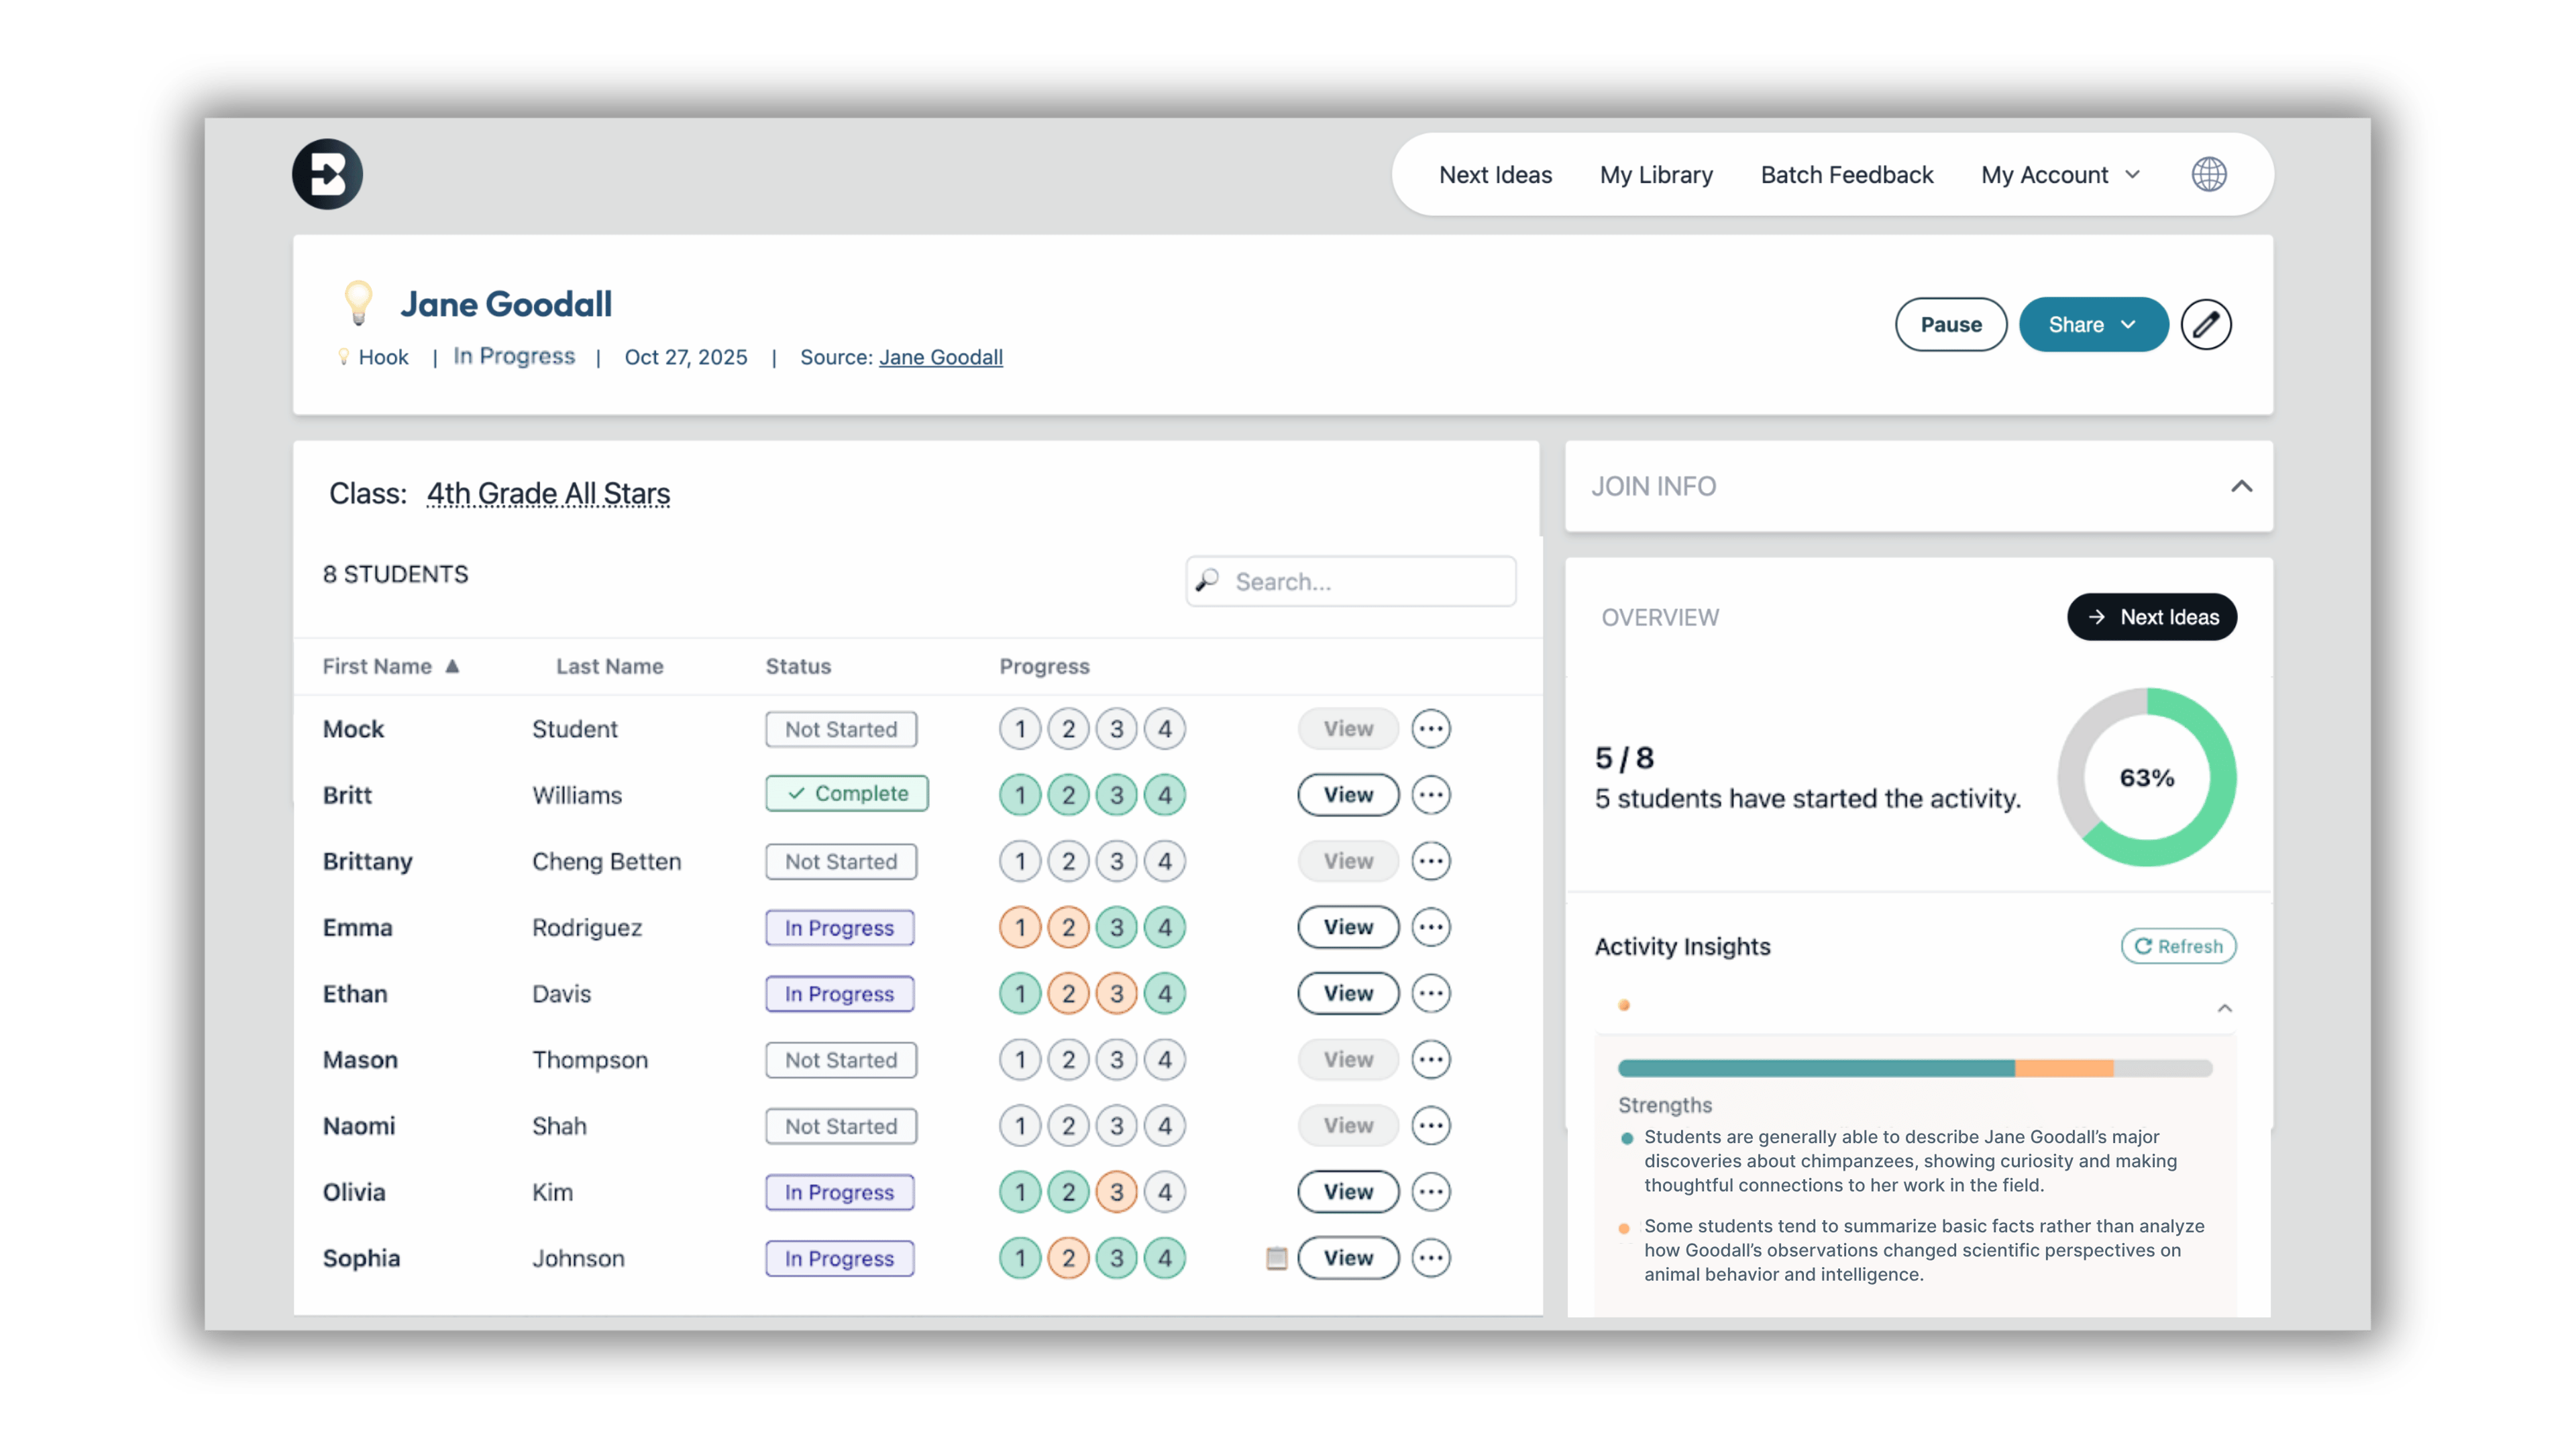Open more options for Britt Williams
Viewport: 2576px width, 1449px height.
1430,795
